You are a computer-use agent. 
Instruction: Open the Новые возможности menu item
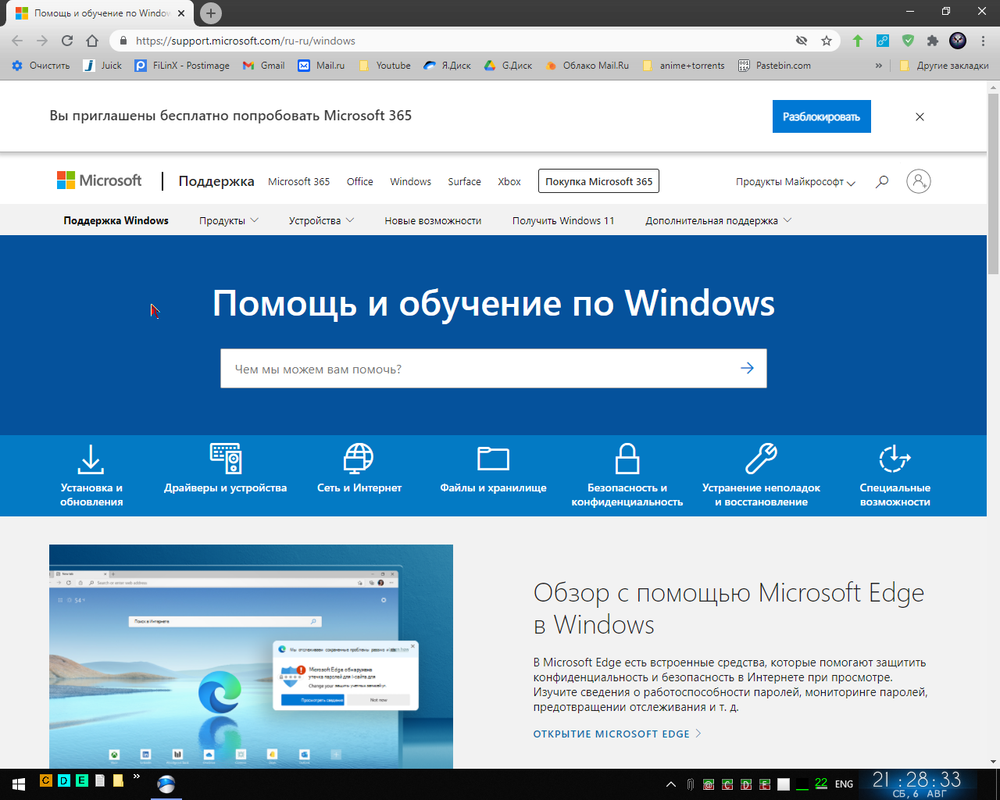tap(433, 221)
